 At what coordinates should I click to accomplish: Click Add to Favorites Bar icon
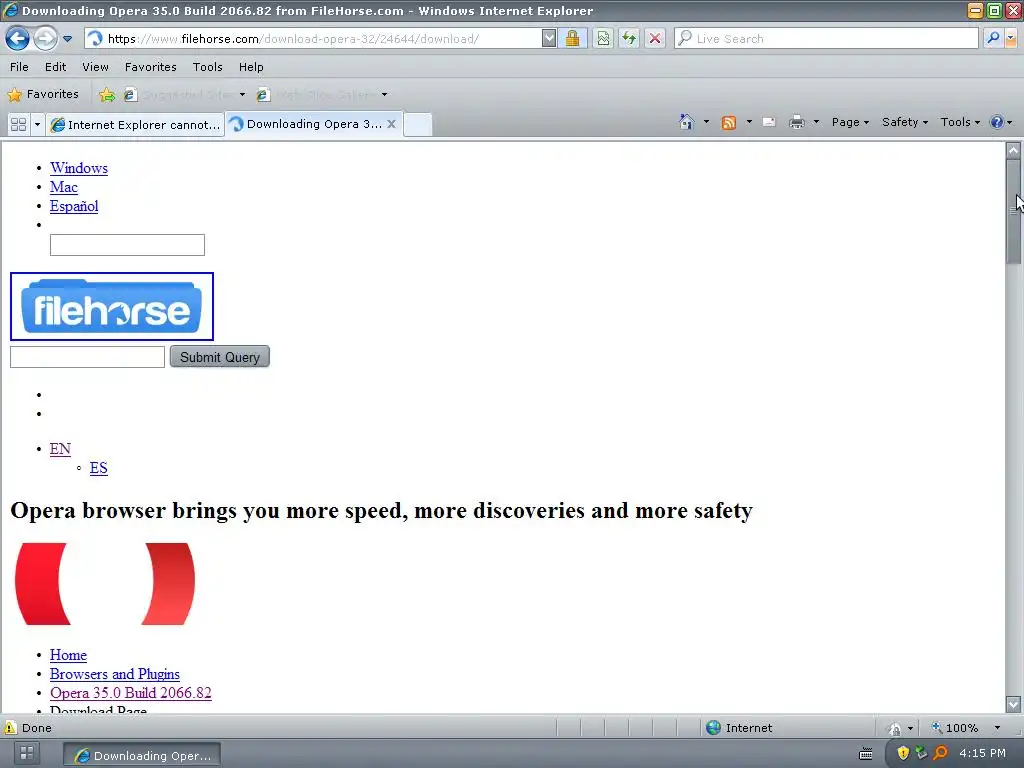pos(107,95)
